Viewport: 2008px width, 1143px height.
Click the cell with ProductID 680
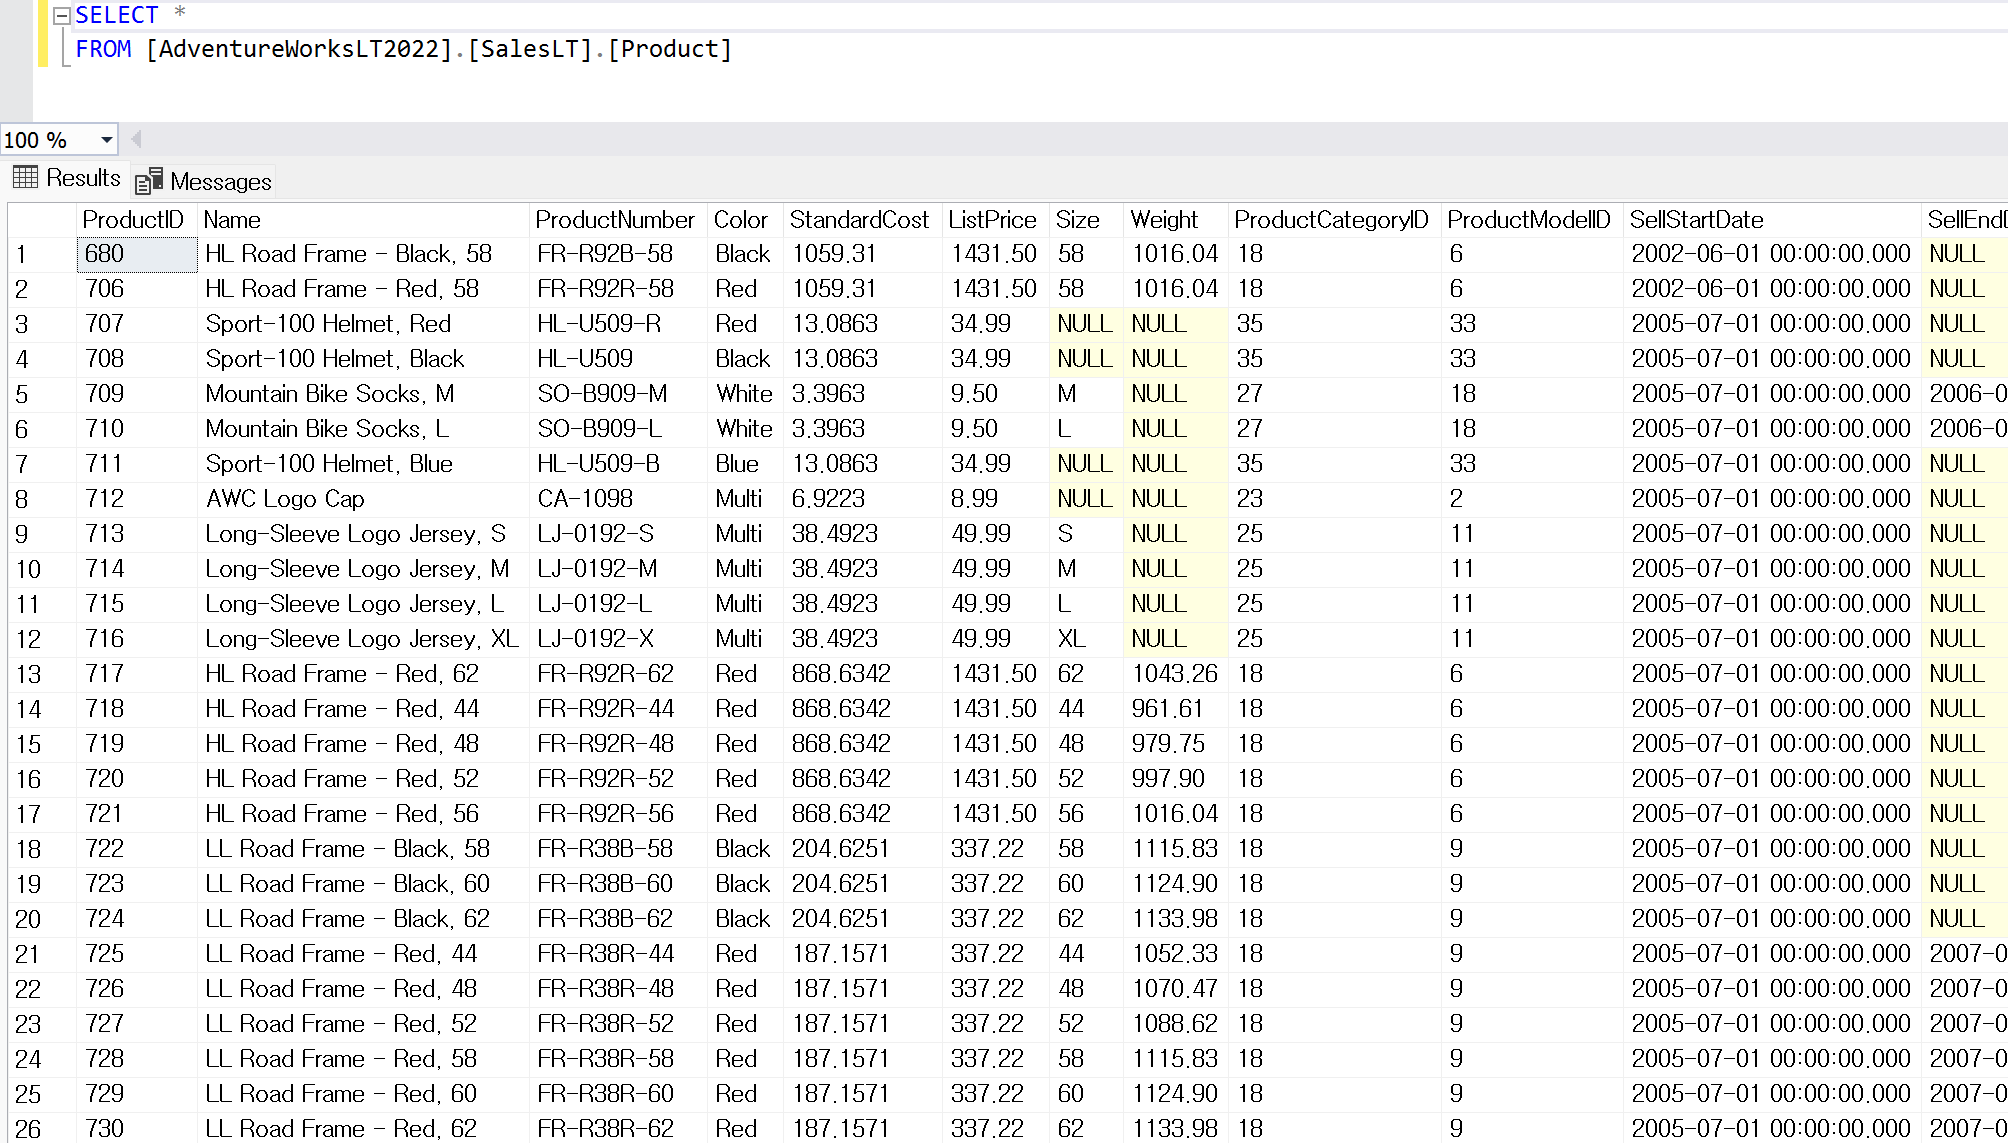pos(136,254)
